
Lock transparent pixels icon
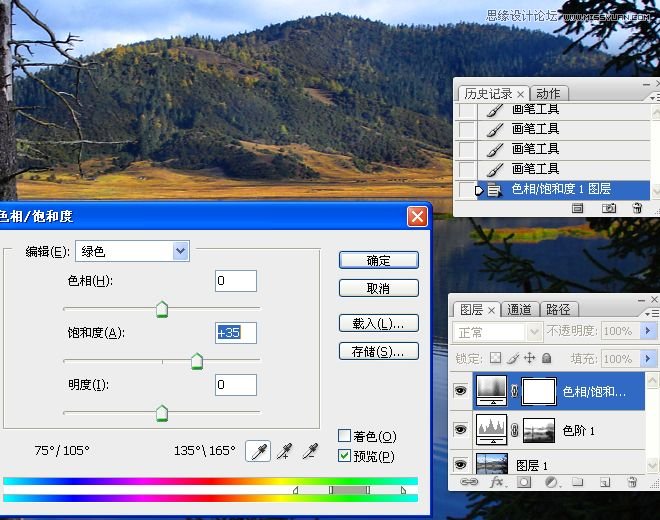(x=495, y=358)
